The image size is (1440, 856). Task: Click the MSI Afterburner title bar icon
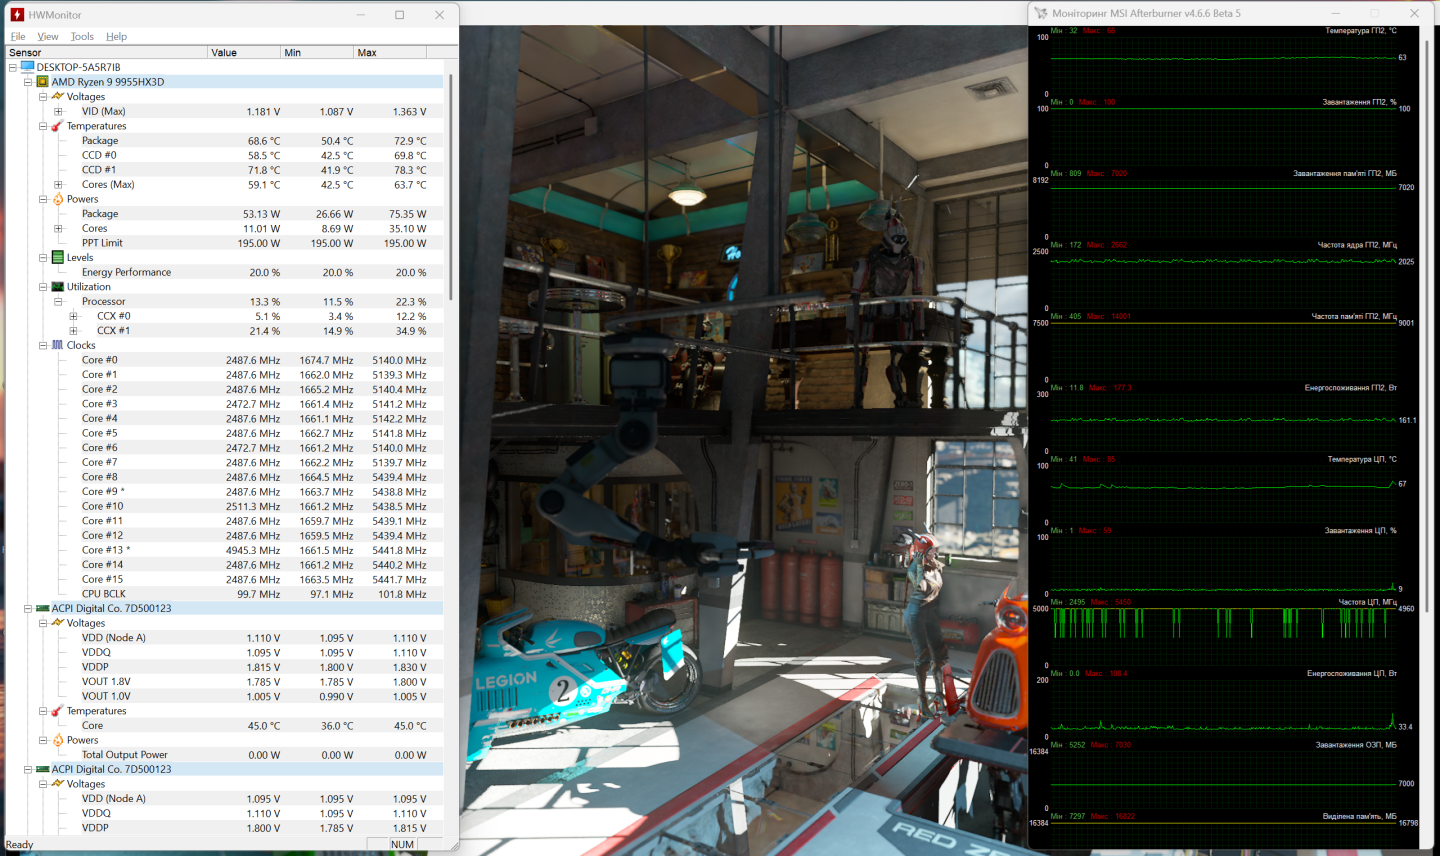(1041, 13)
